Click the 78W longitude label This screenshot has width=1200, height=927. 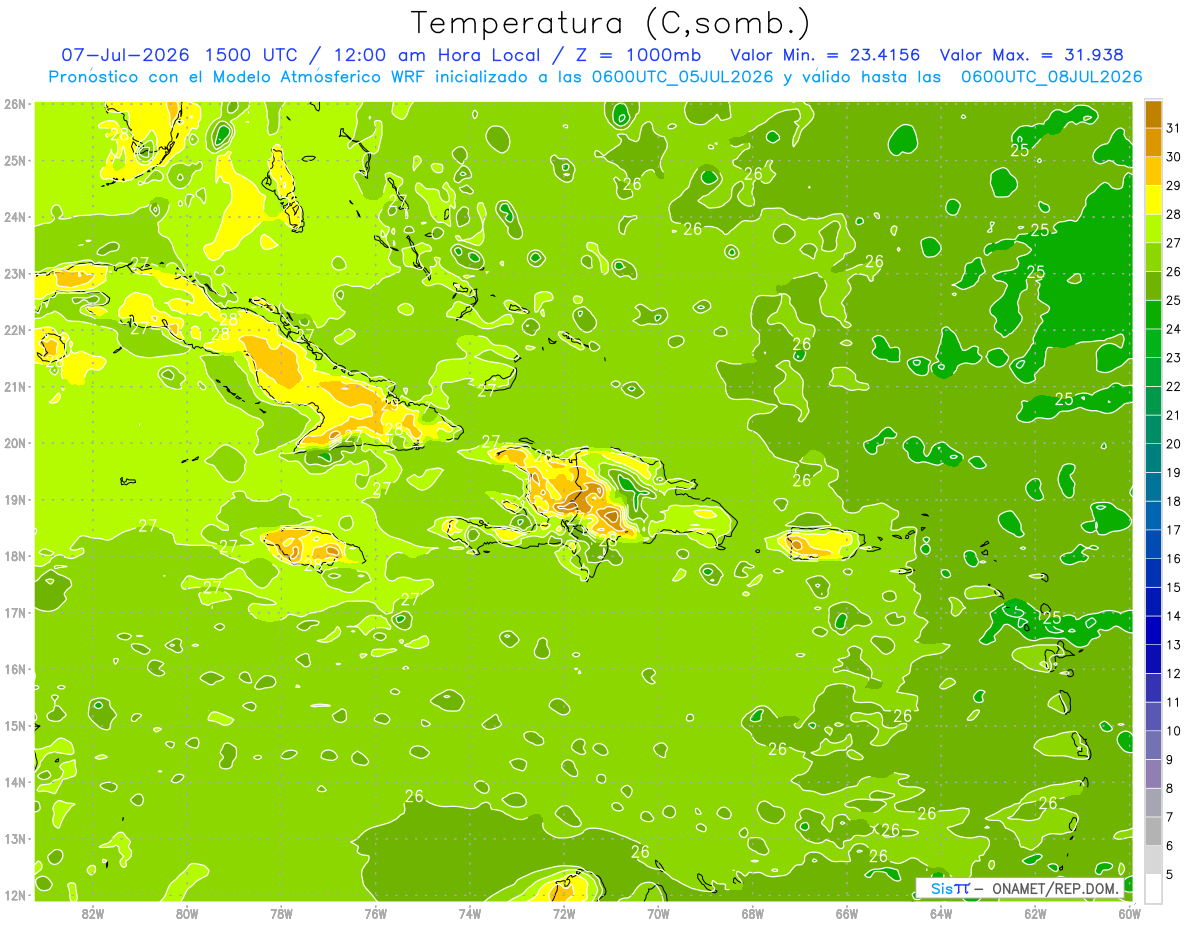tap(281, 913)
